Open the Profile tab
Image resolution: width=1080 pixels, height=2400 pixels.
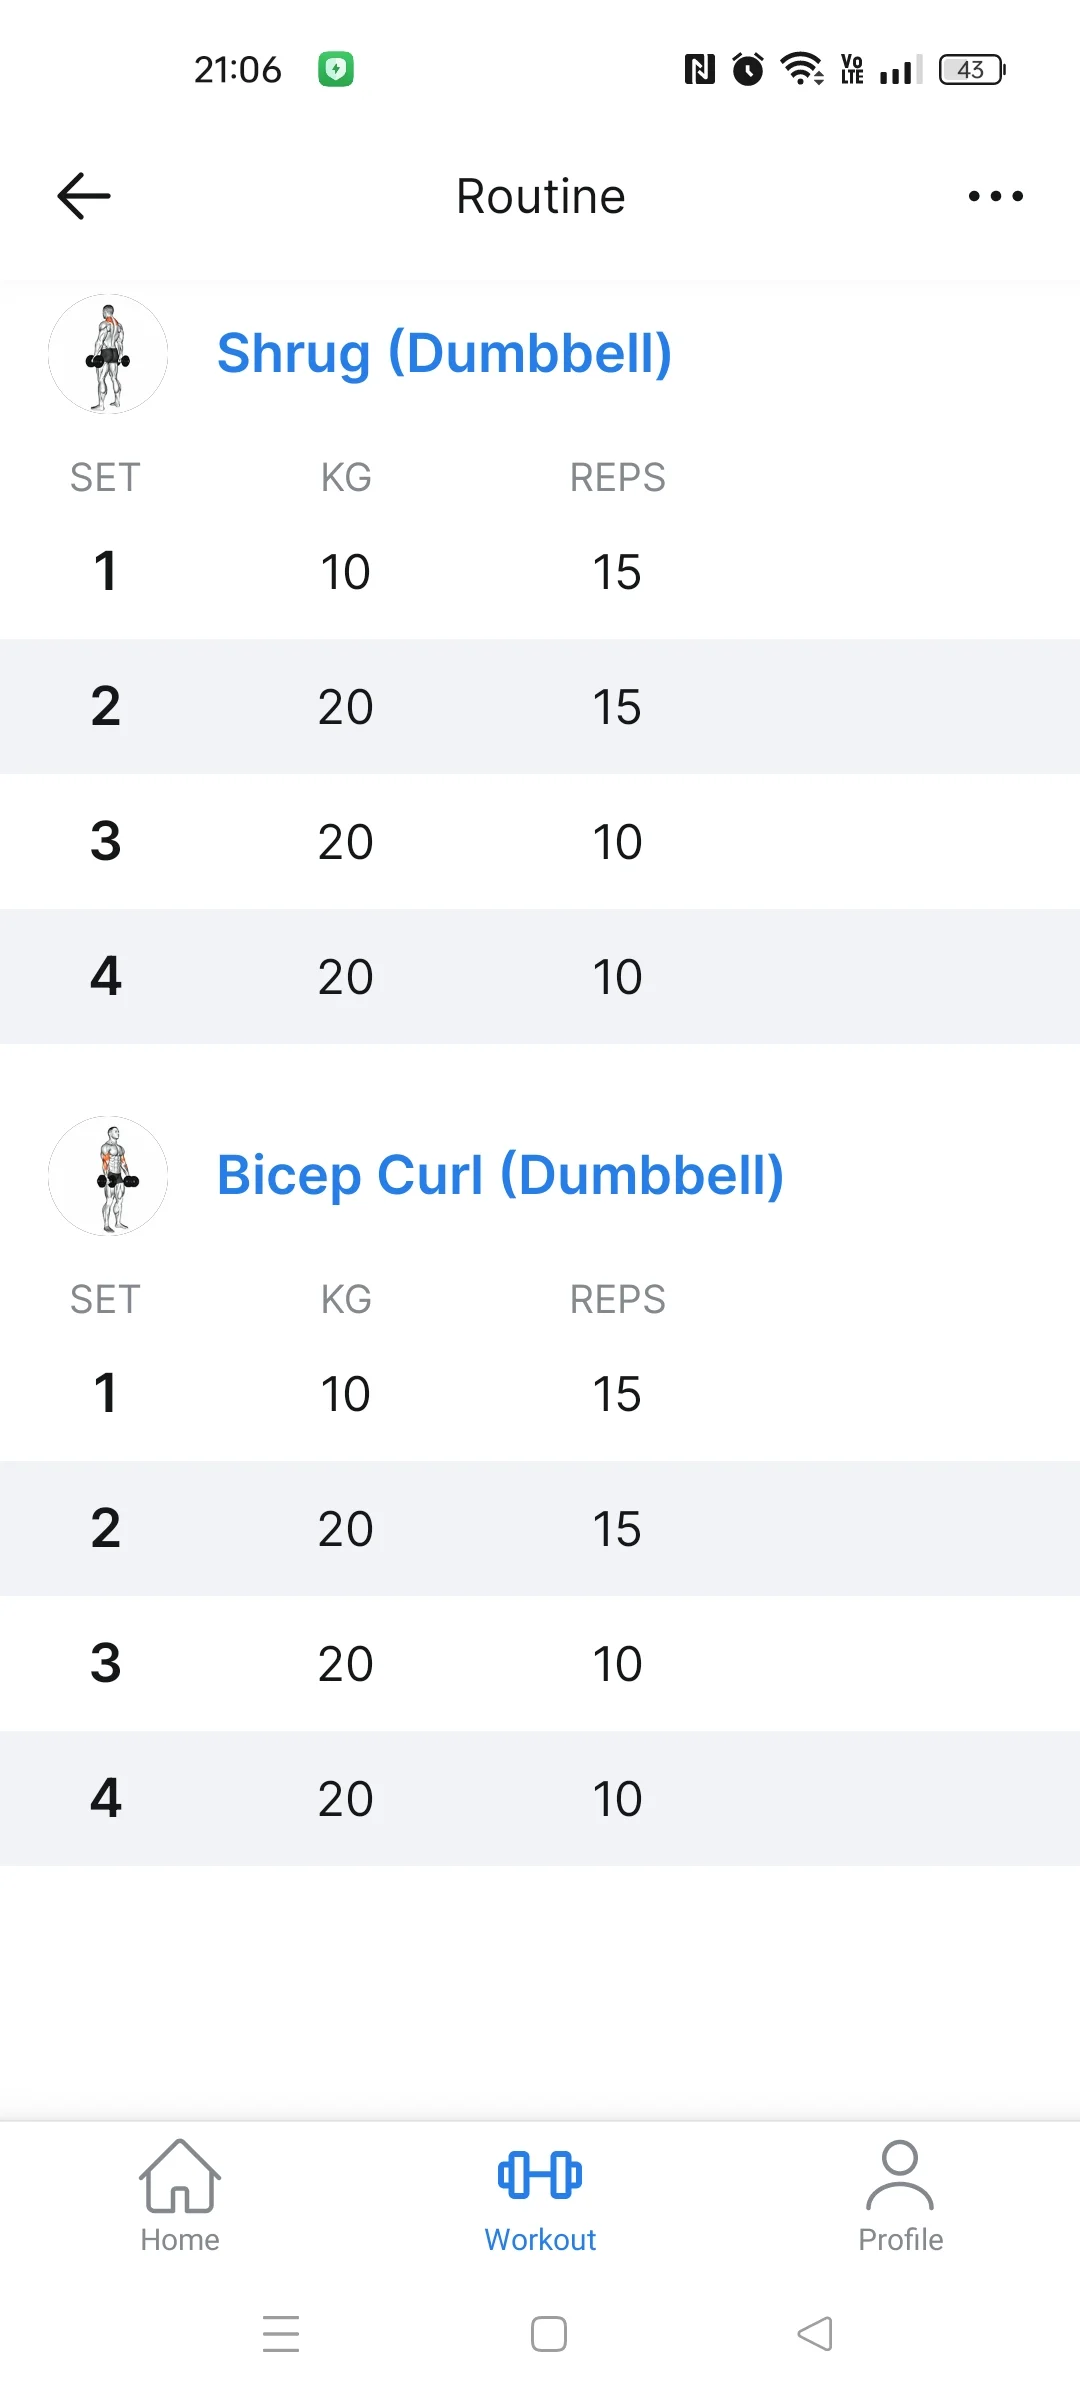click(900, 2196)
